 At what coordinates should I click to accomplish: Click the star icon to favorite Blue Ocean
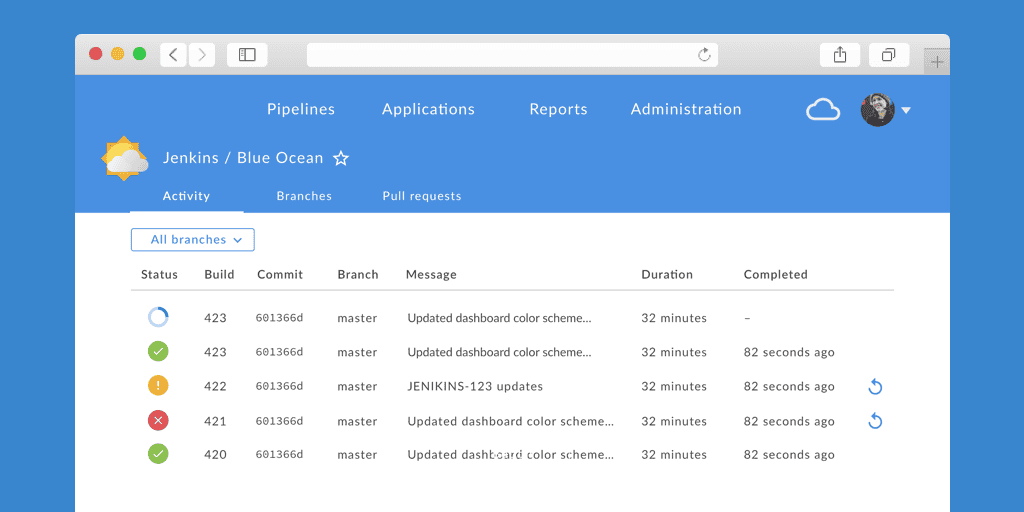click(341, 158)
